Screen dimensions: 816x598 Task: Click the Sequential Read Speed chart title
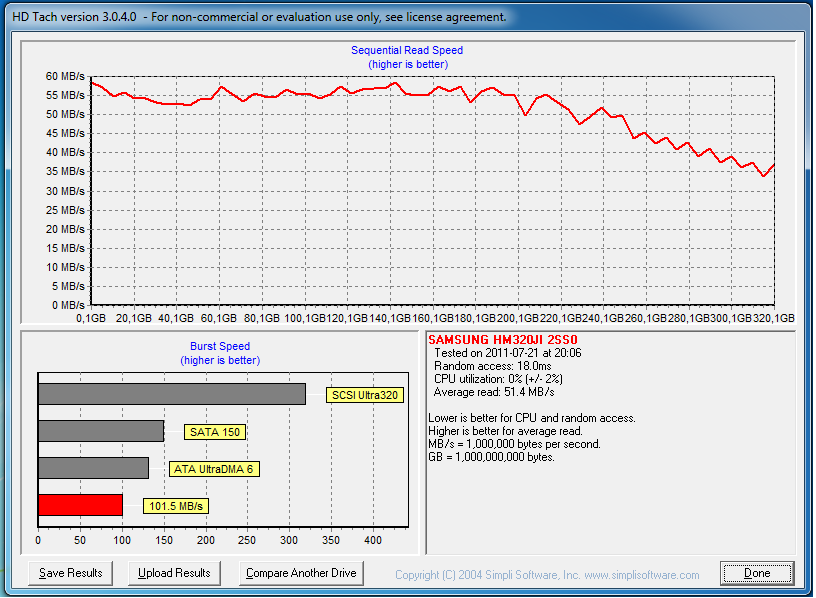407,50
